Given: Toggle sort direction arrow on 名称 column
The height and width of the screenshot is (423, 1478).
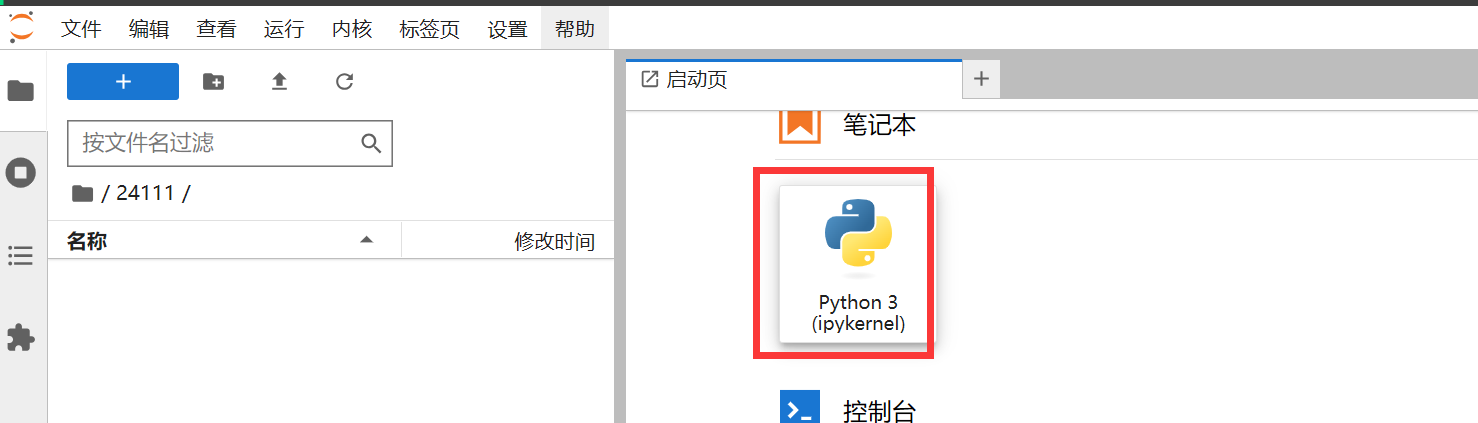Looking at the screenshot, I should tap(366, 240).
